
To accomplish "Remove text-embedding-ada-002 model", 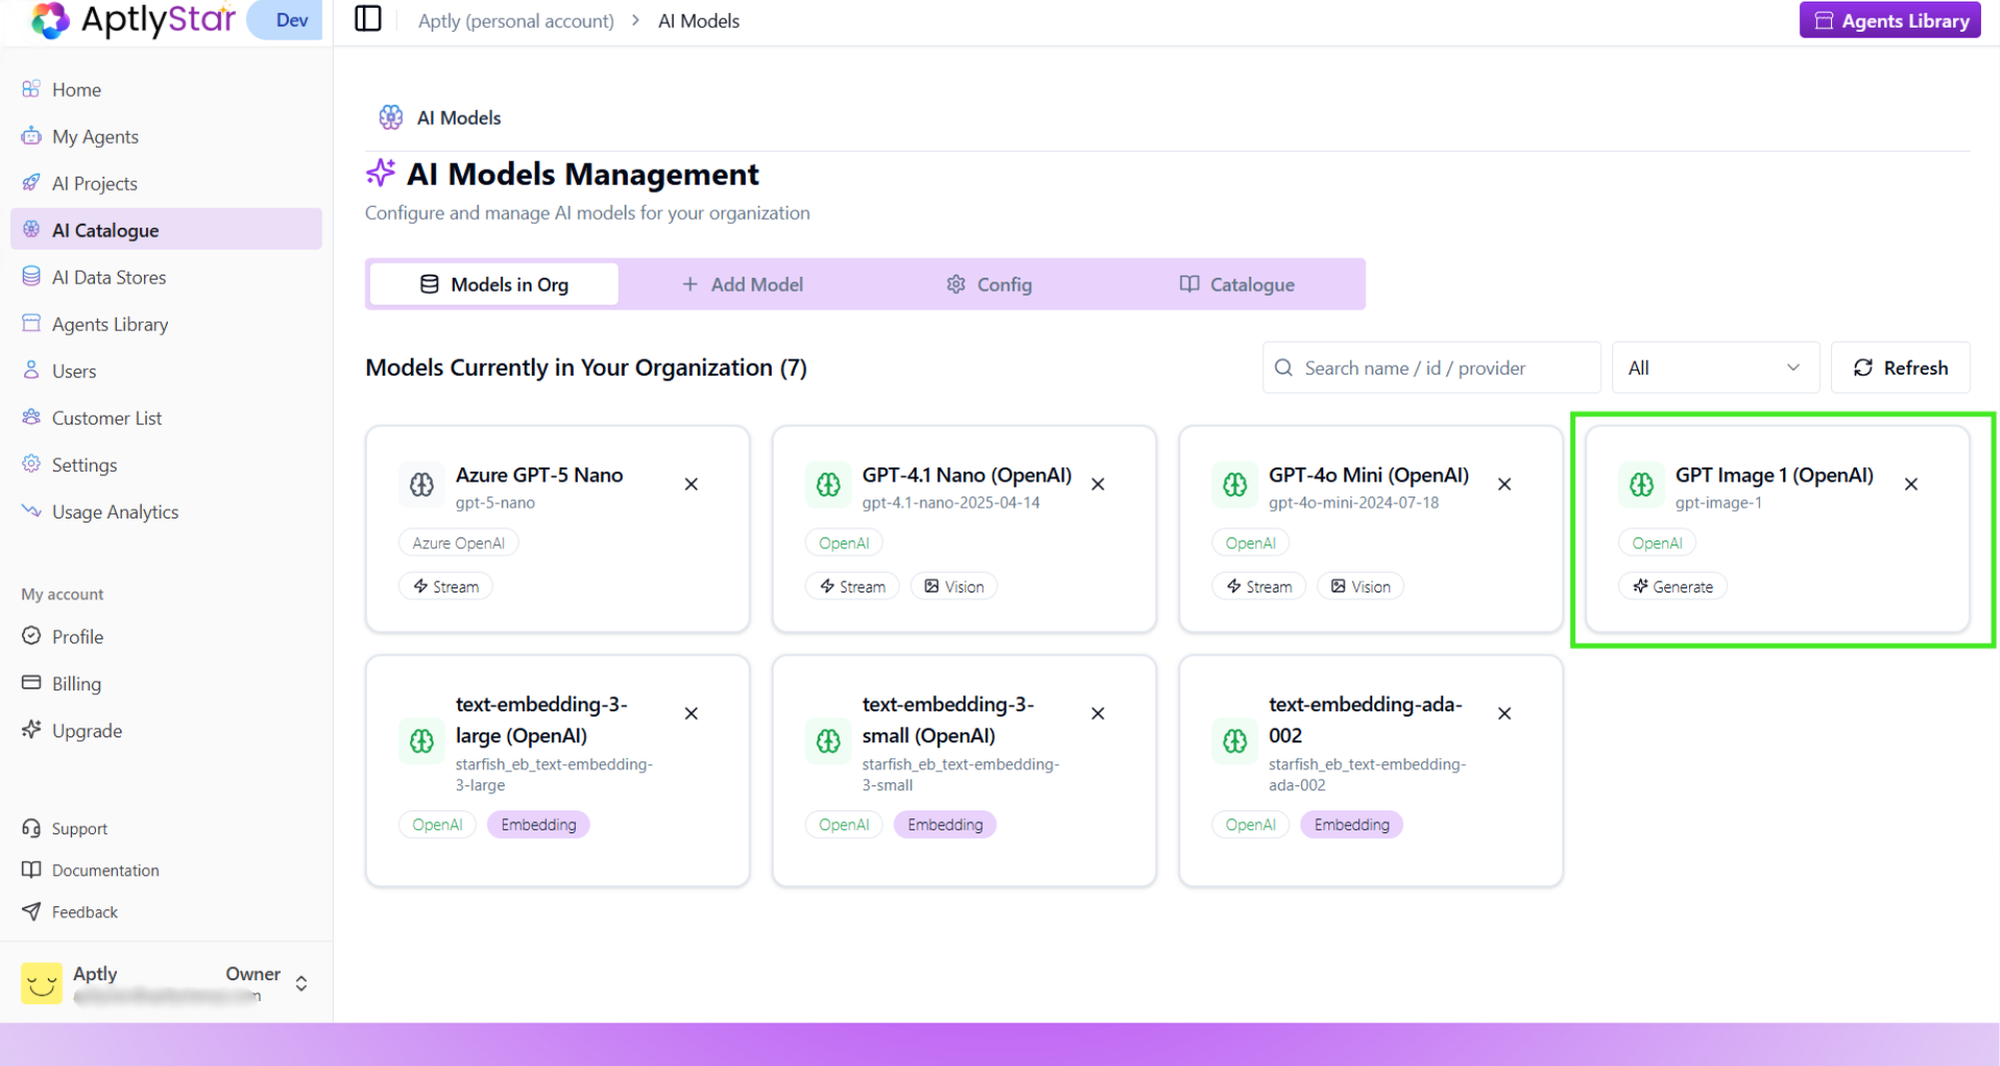I will (x=1504, y=713).
